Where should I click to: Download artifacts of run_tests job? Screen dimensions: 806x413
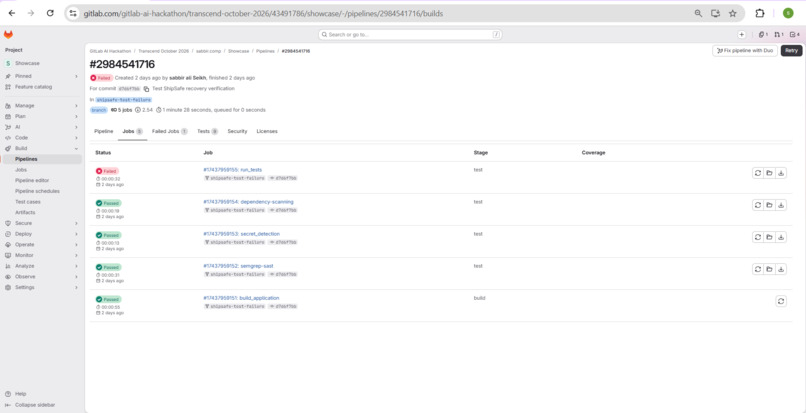click(x=781, y=173)
